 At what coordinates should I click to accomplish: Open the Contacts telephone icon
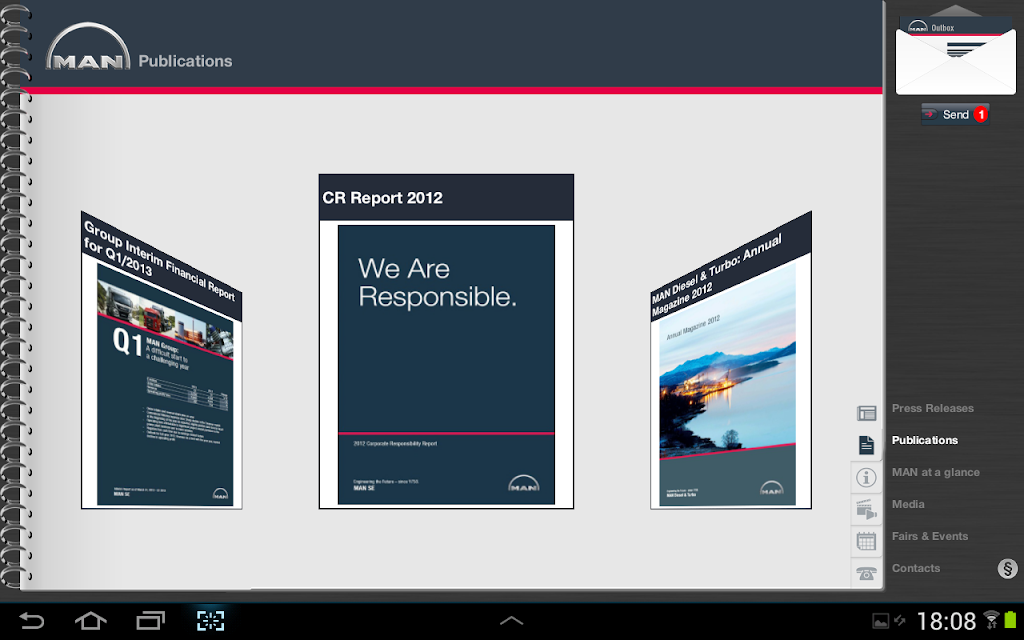tap(866, 573)
